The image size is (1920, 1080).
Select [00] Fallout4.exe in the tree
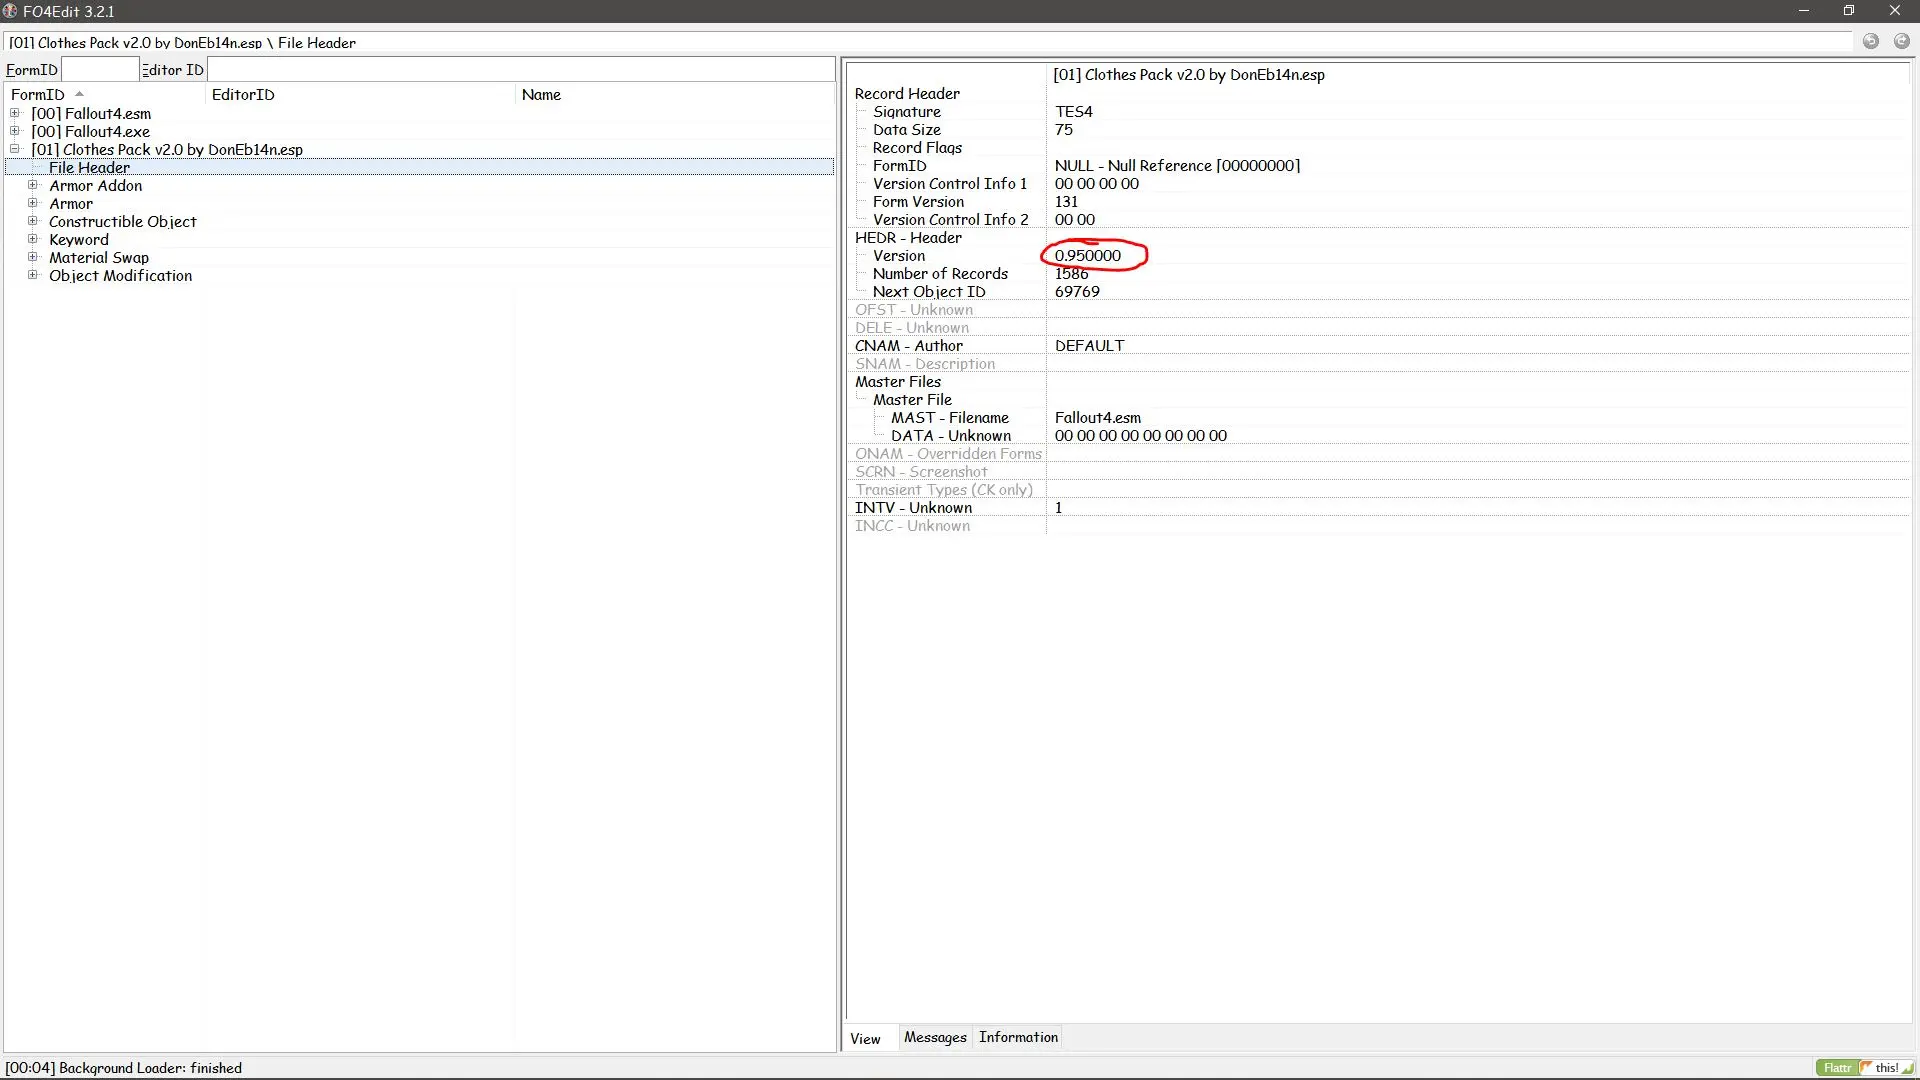tap(90, 131)
